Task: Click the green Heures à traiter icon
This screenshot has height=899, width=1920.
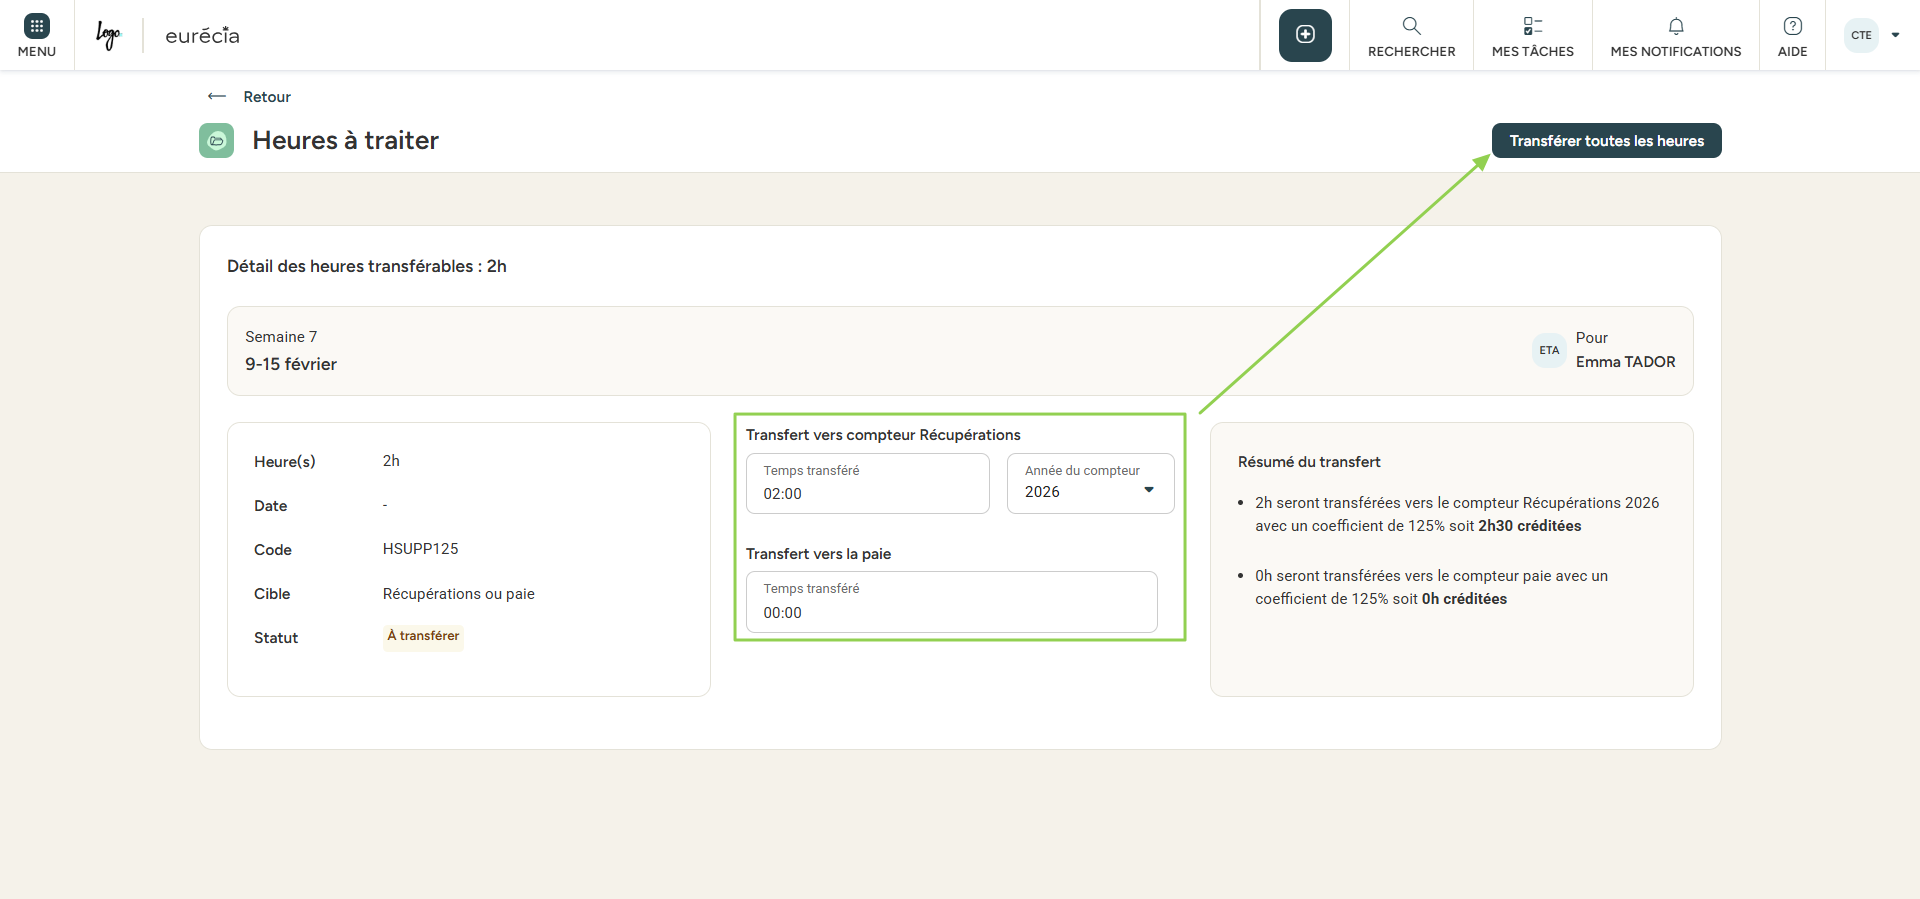Action: pos(216,141)
